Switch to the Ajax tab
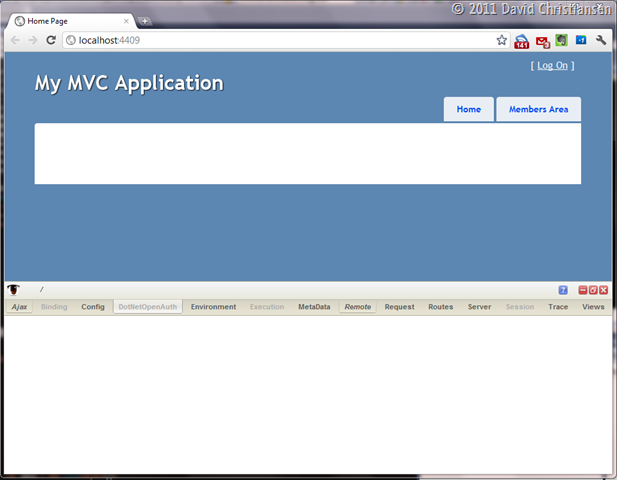The width and height of the screenshot is (617, 480). coord(19,307)
